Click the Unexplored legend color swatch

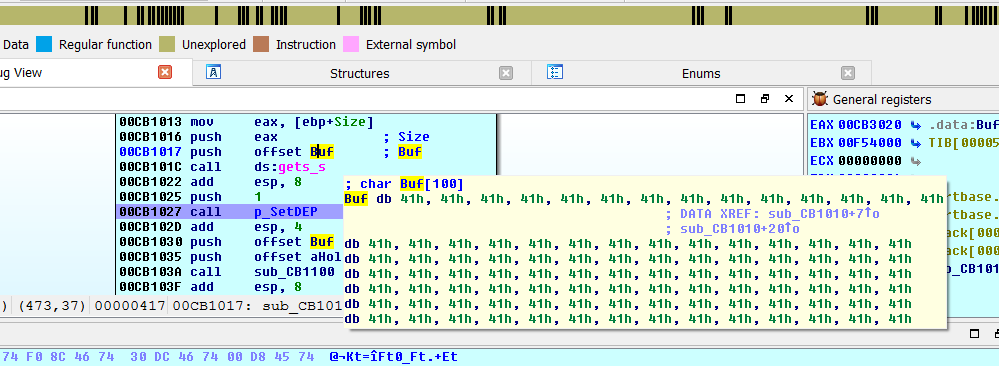coord(167,45)
